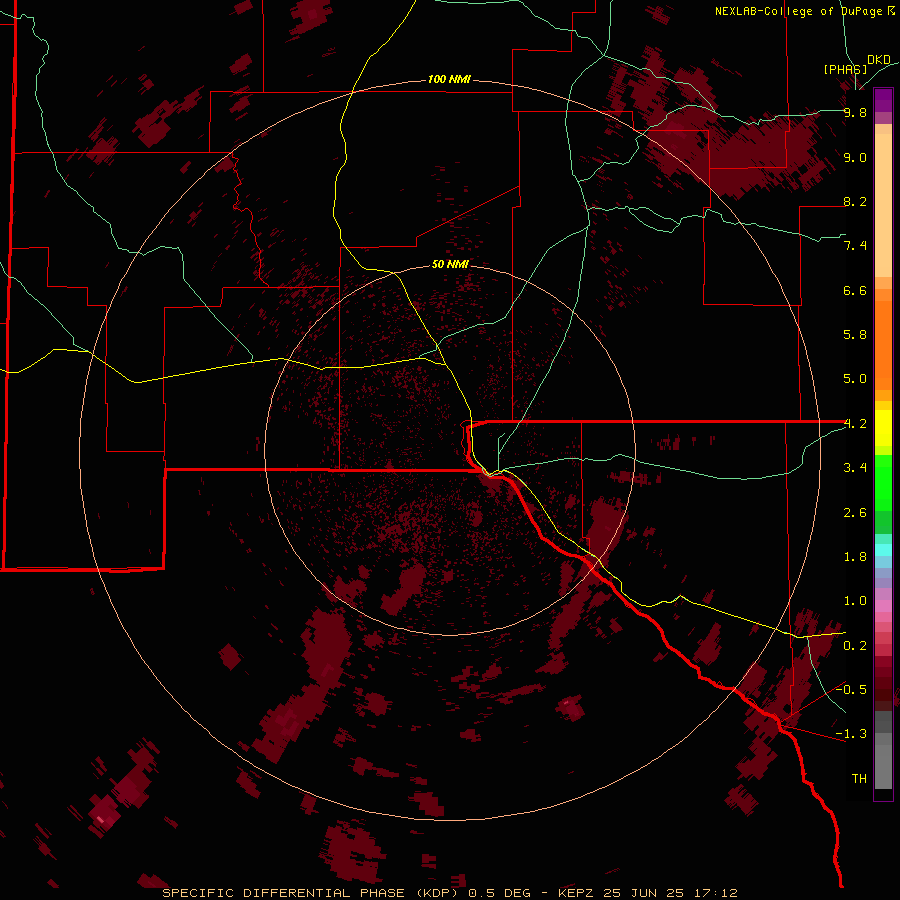Click the 4.2 scale value

tap(855, 424)
